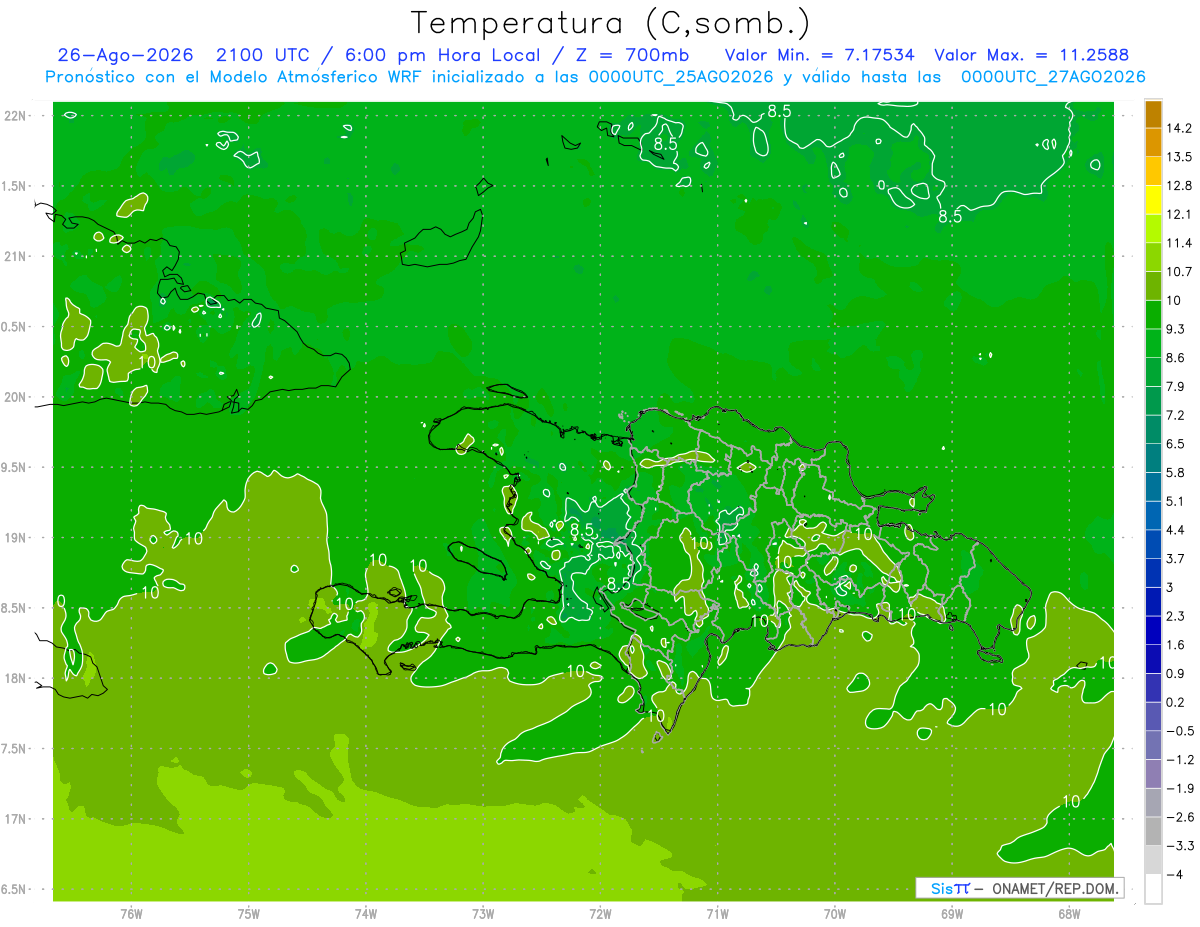The width and height of the screenshot is (1200, 927).
Task: Click the '71W' longitude axis label
Action: (717, 914)
